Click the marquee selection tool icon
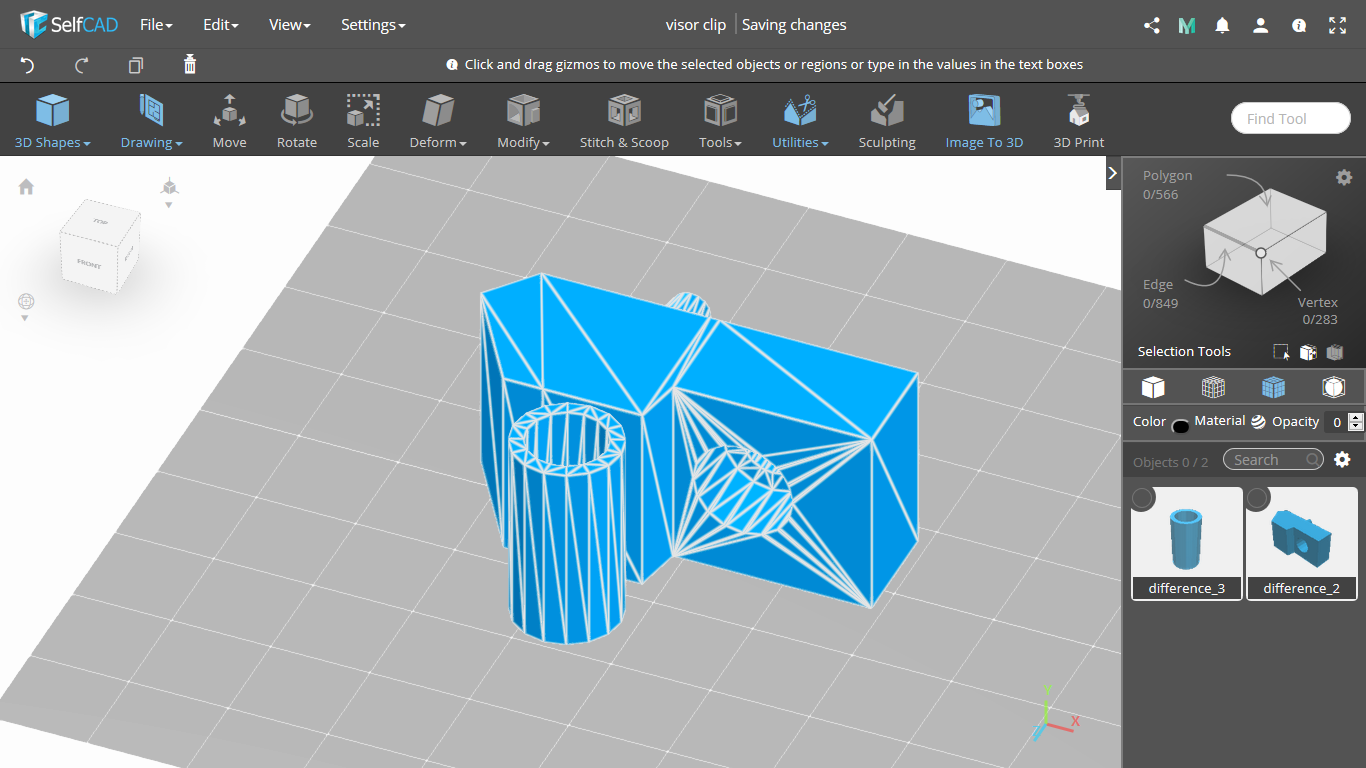The width and height of the screenshot is (1366, 768). click(x=1281, y=352)
